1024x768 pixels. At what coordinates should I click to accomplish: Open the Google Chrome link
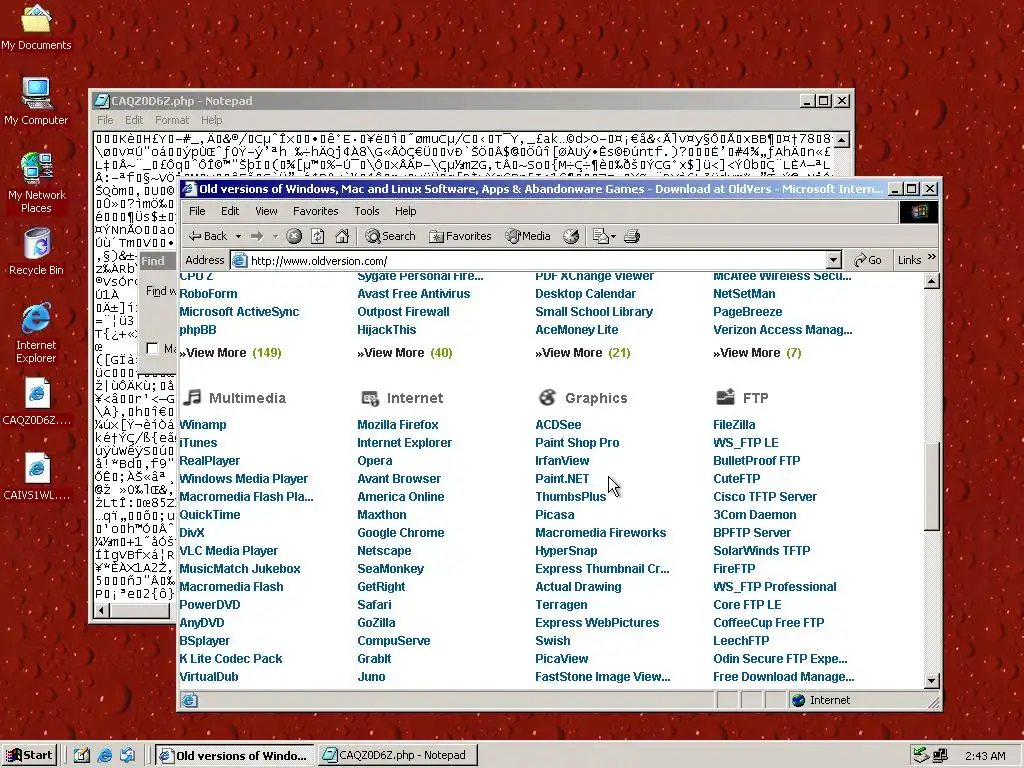click(x=400, y=533)
